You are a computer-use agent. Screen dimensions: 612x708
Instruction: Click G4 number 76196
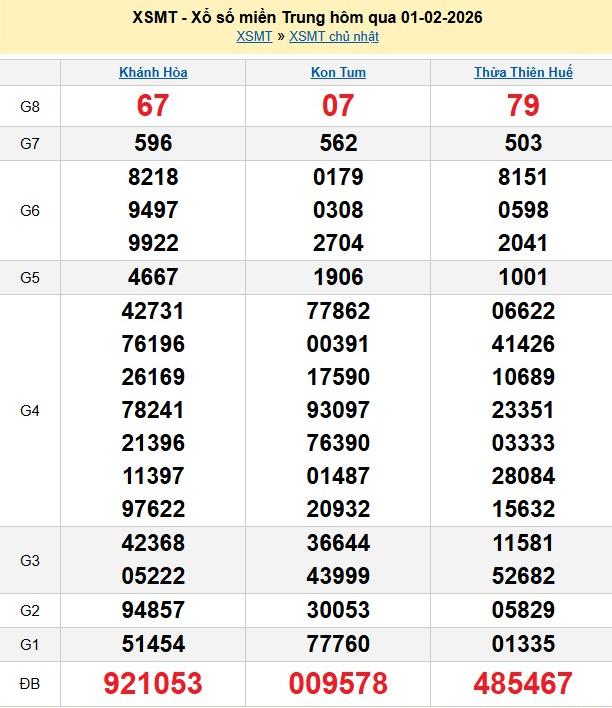click(153, 345)
